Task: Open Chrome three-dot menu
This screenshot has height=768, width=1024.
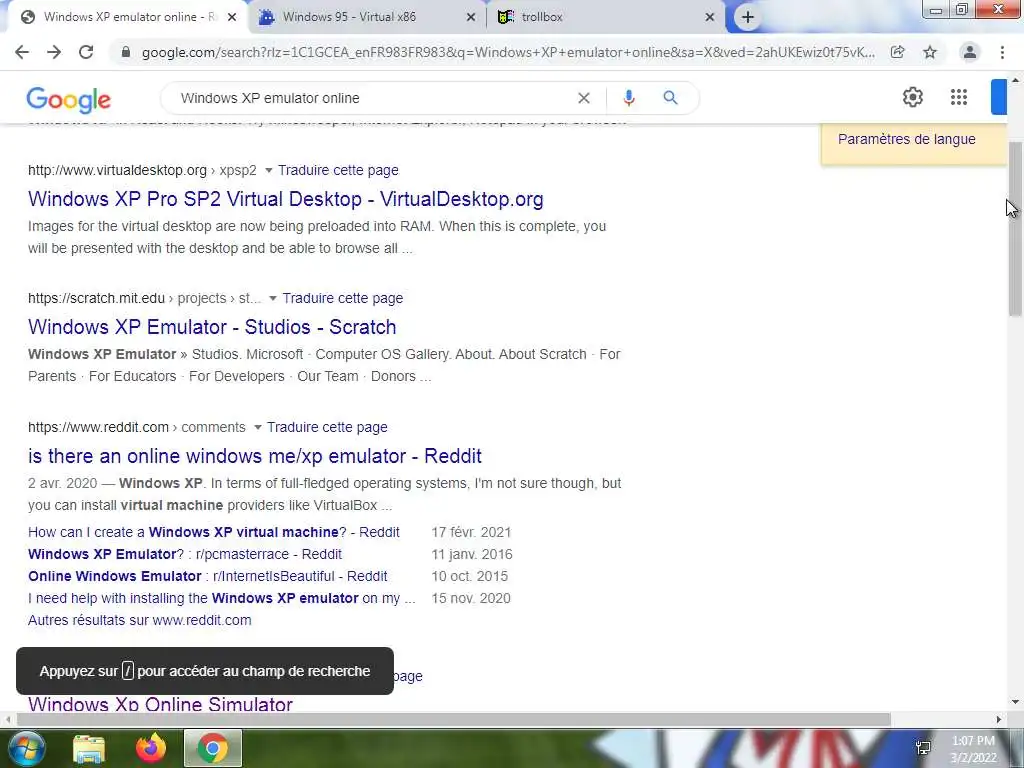Action: 1002,52
